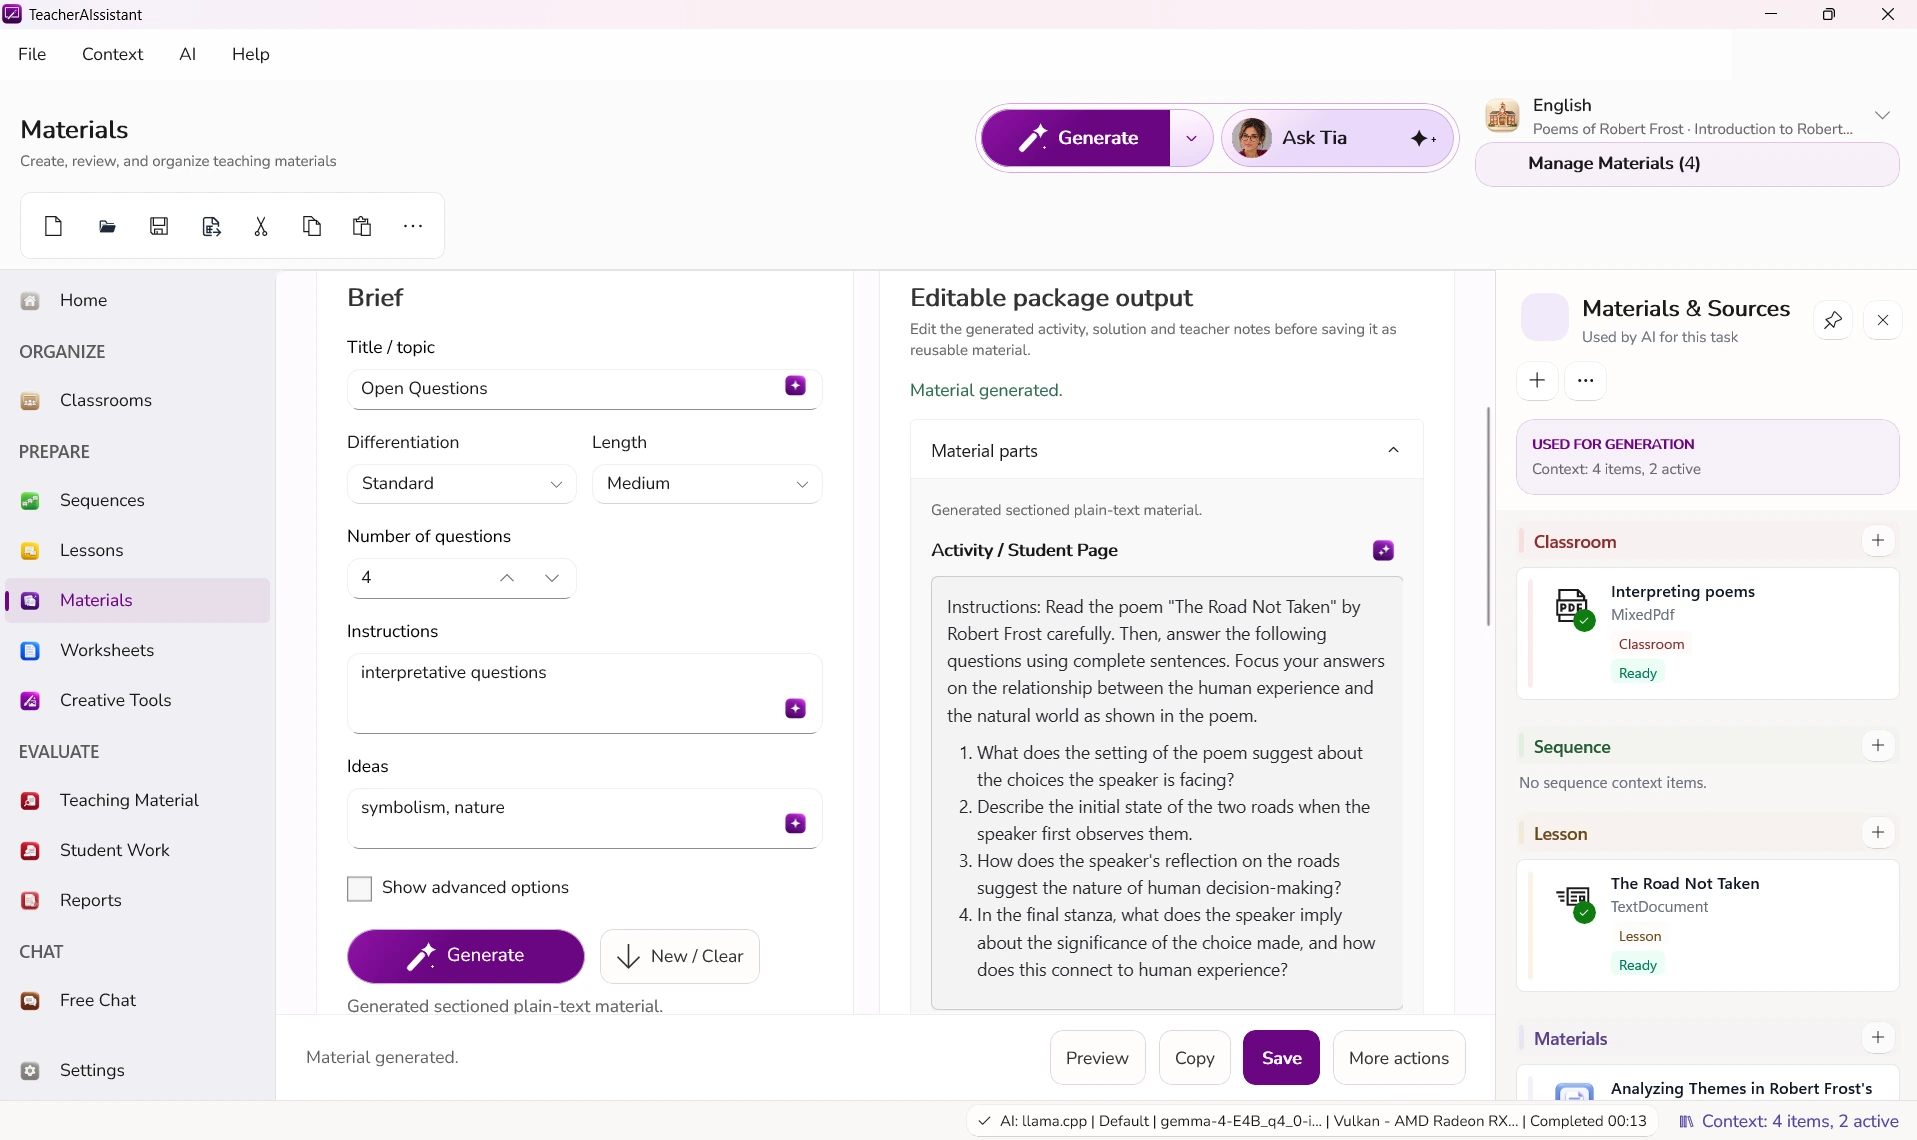Click the AI assist icon in Instructions field
The width and height of the screenshot is (1917, 1140).
coord(795,708)
